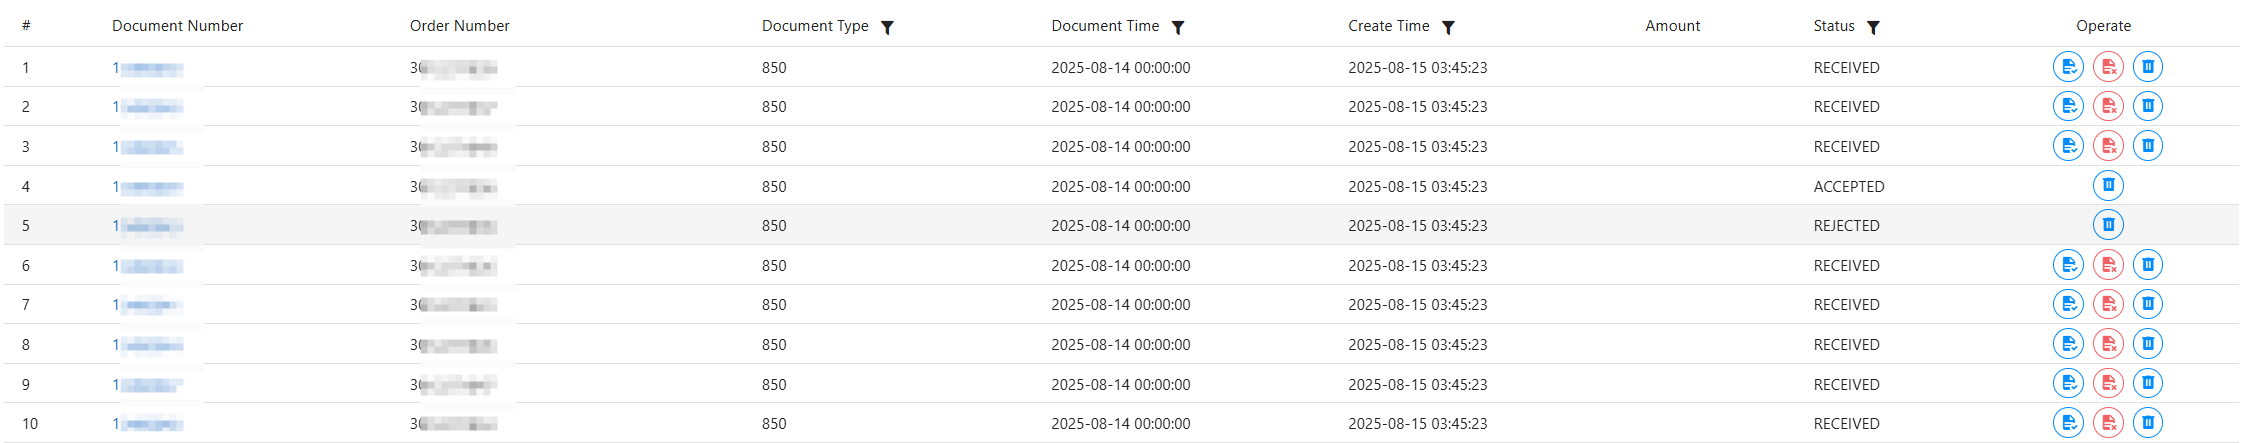Click the Amount column header

1672,26
